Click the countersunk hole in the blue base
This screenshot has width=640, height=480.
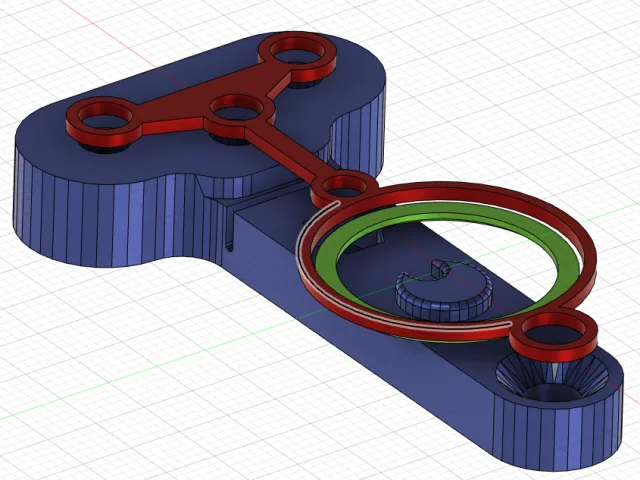[552, 379]
